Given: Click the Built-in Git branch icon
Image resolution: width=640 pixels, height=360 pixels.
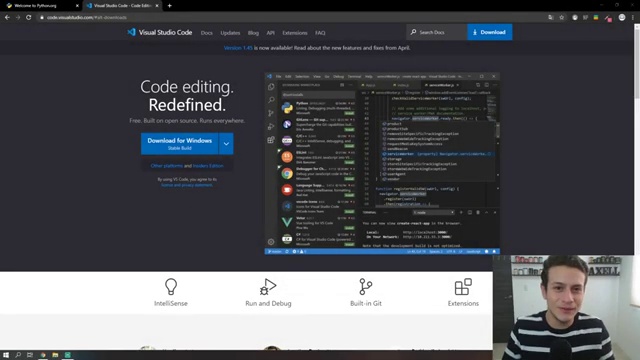Looking at the screenshot, I should pyautogui.click(x=365, y=287).
